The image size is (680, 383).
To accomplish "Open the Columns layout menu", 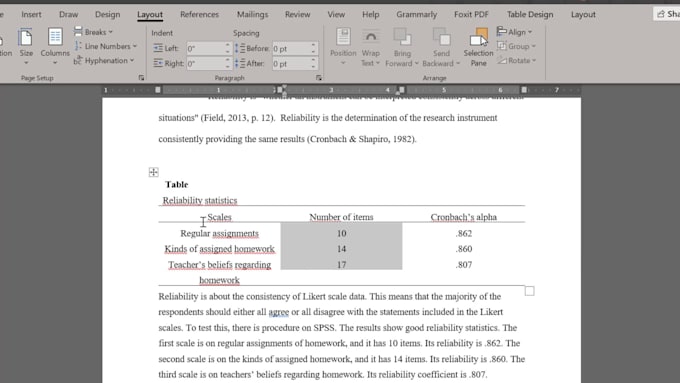I will click(55, 46).
